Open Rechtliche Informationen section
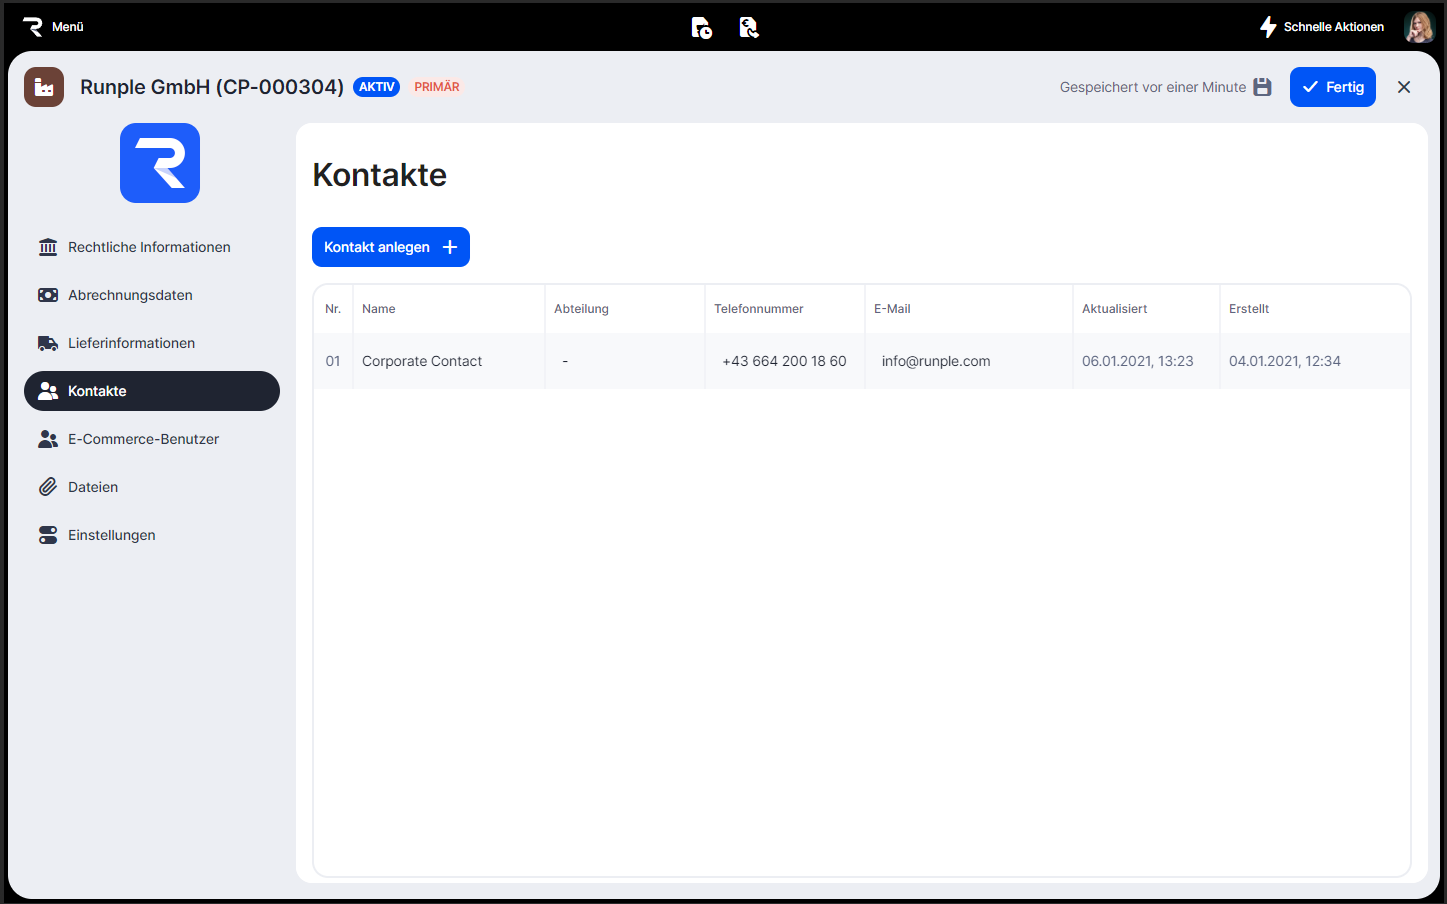 coord(149,247)
